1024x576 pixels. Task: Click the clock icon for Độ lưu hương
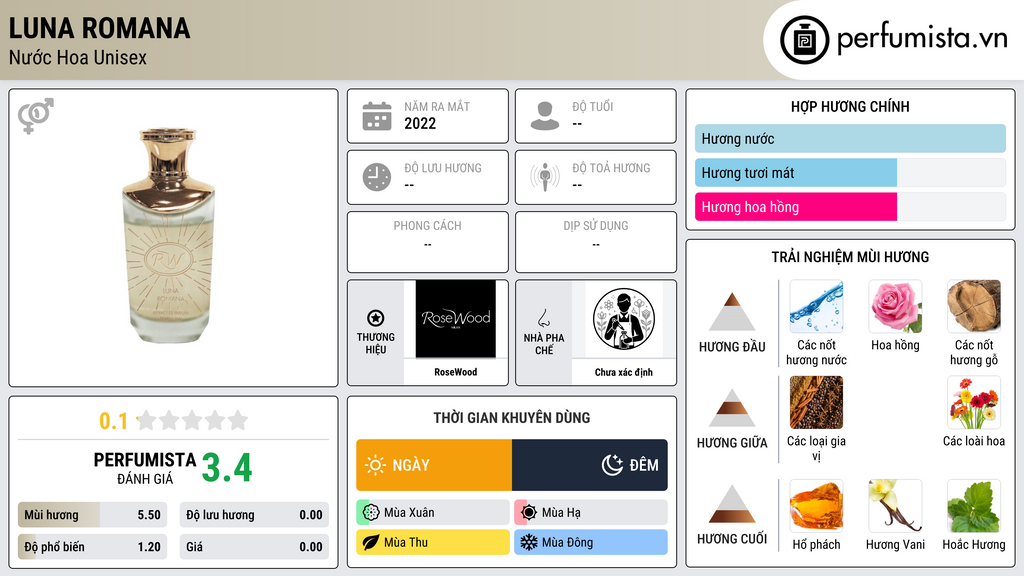pos(377,177)
